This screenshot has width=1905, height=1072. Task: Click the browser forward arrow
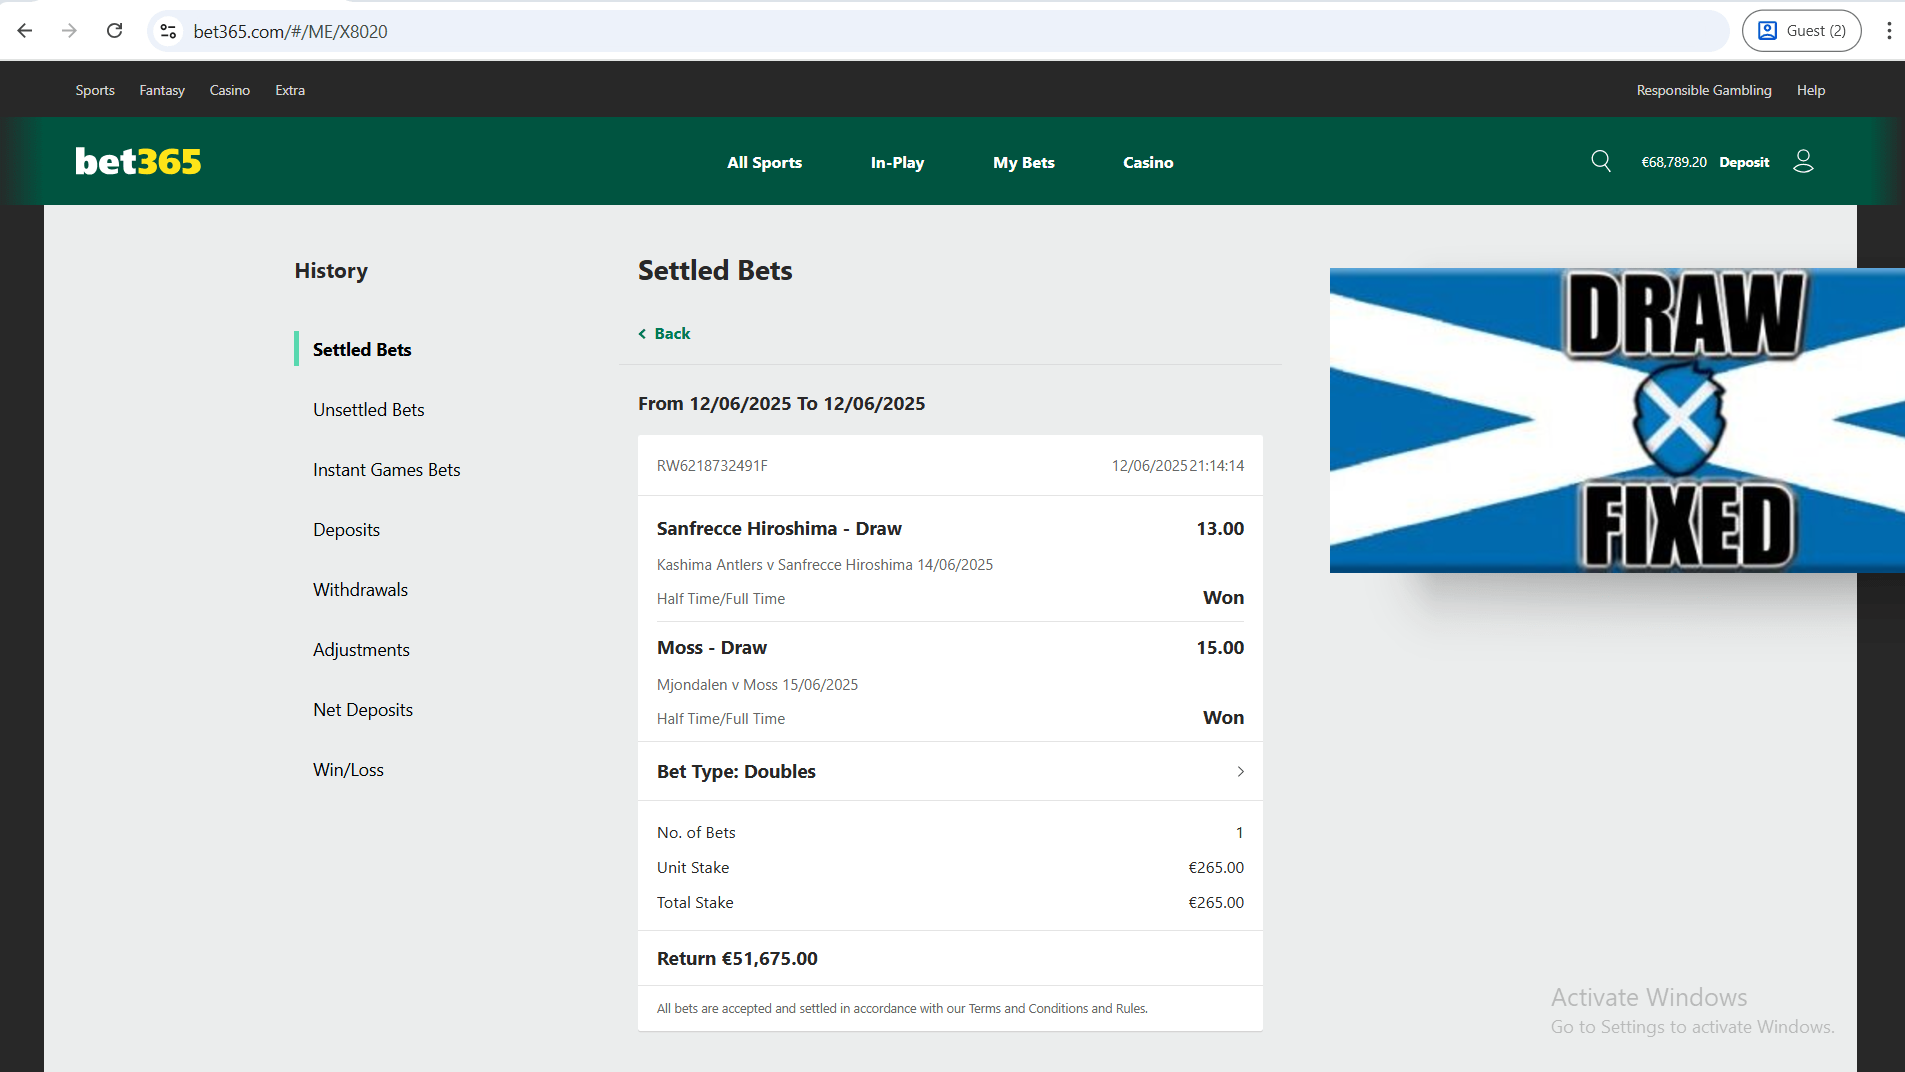pyautogui.click(x=69, y=31)
